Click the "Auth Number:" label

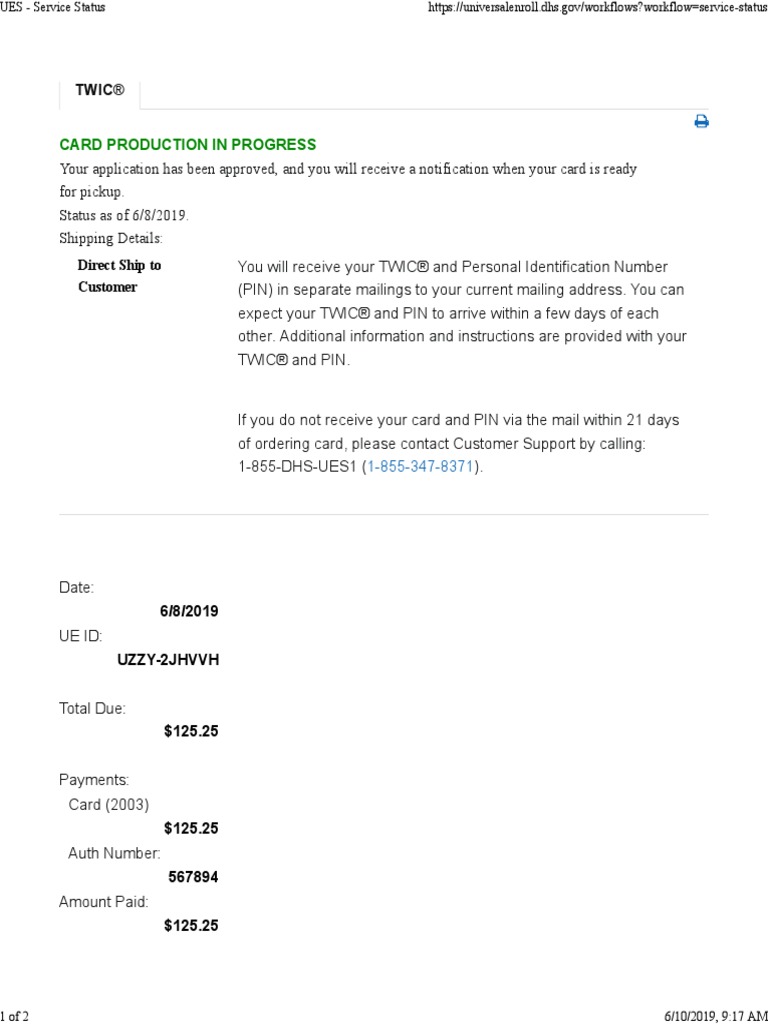pos(114,853)
